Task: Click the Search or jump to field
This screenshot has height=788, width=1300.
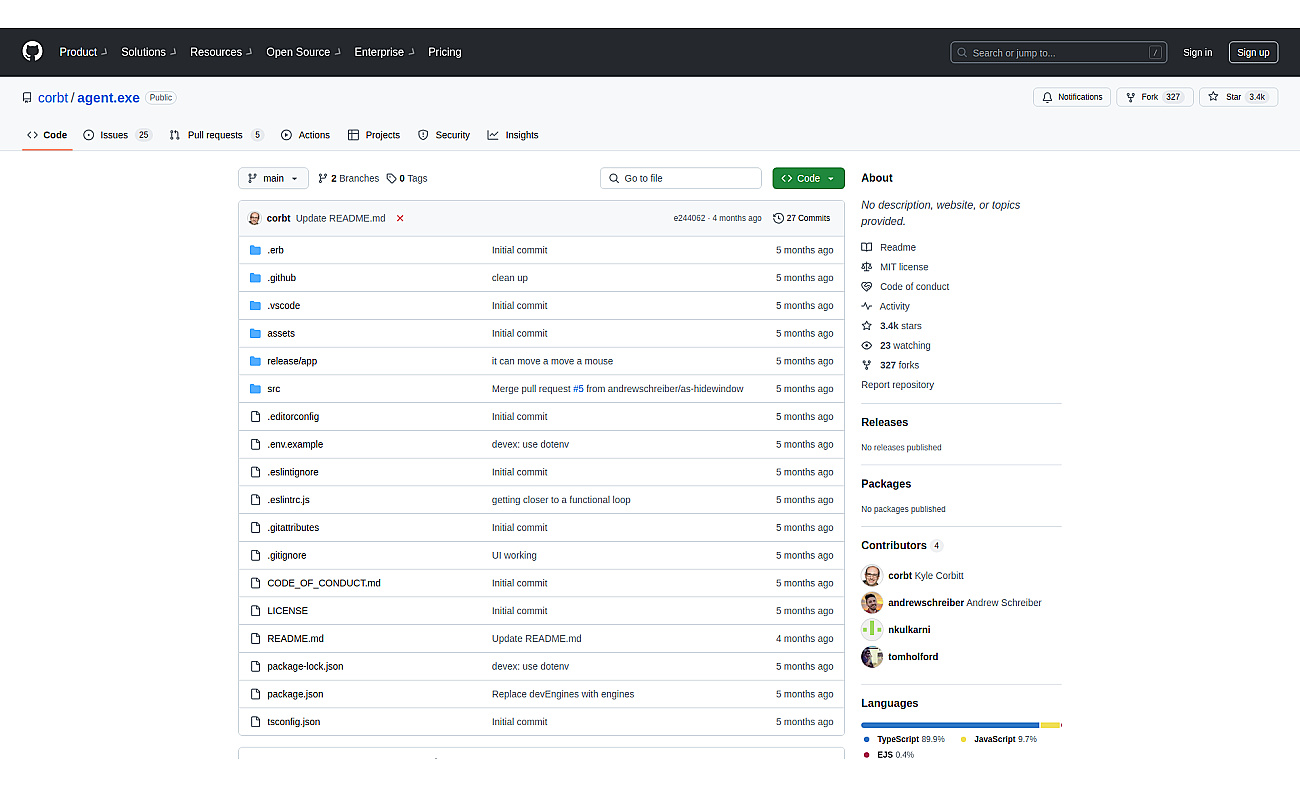Action: pyautogui.click(x=1058, y=53)
